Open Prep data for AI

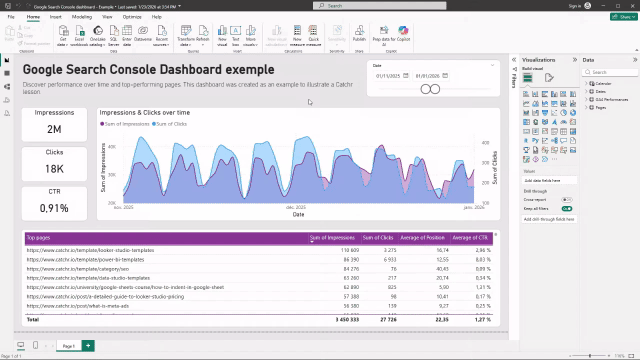[x=384, y=36]
